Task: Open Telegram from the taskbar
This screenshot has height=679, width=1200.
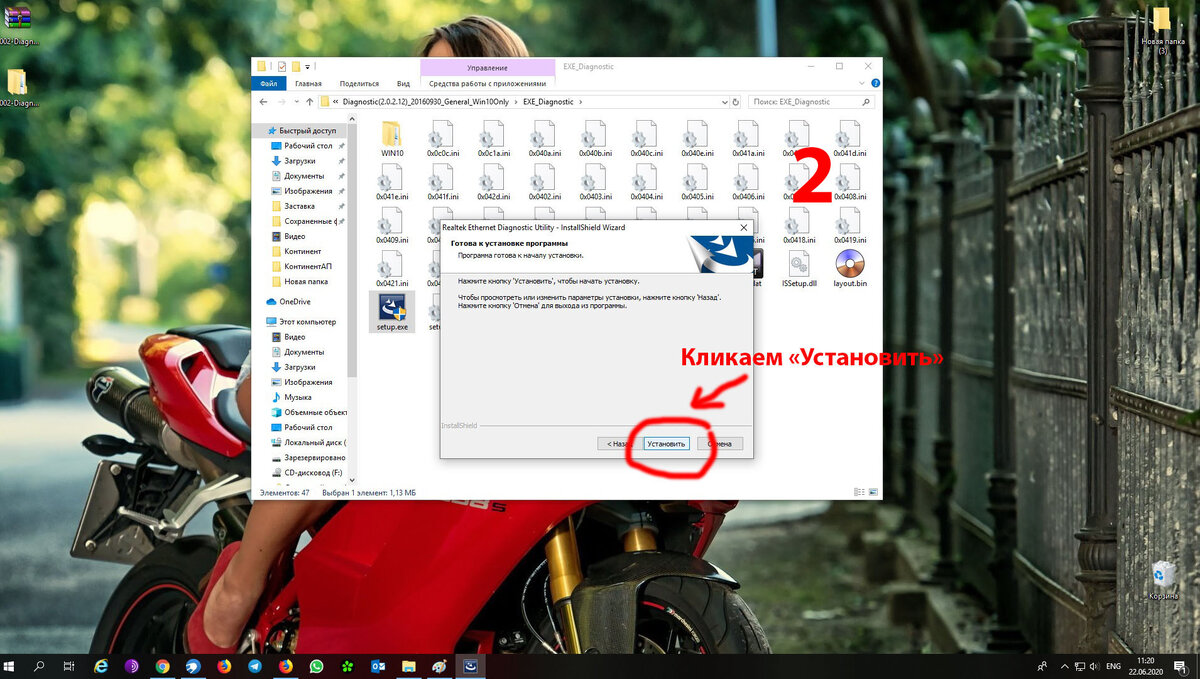Action: coord(255,667)
